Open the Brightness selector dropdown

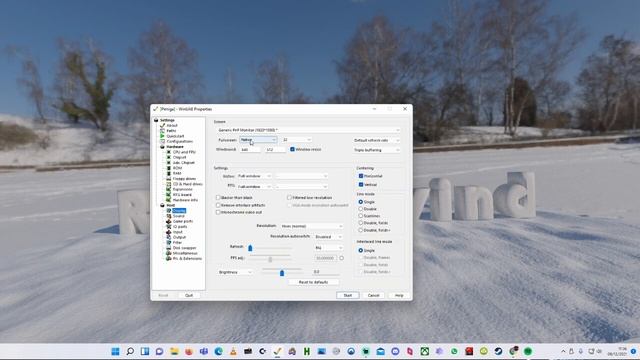[x=235, y=272]
